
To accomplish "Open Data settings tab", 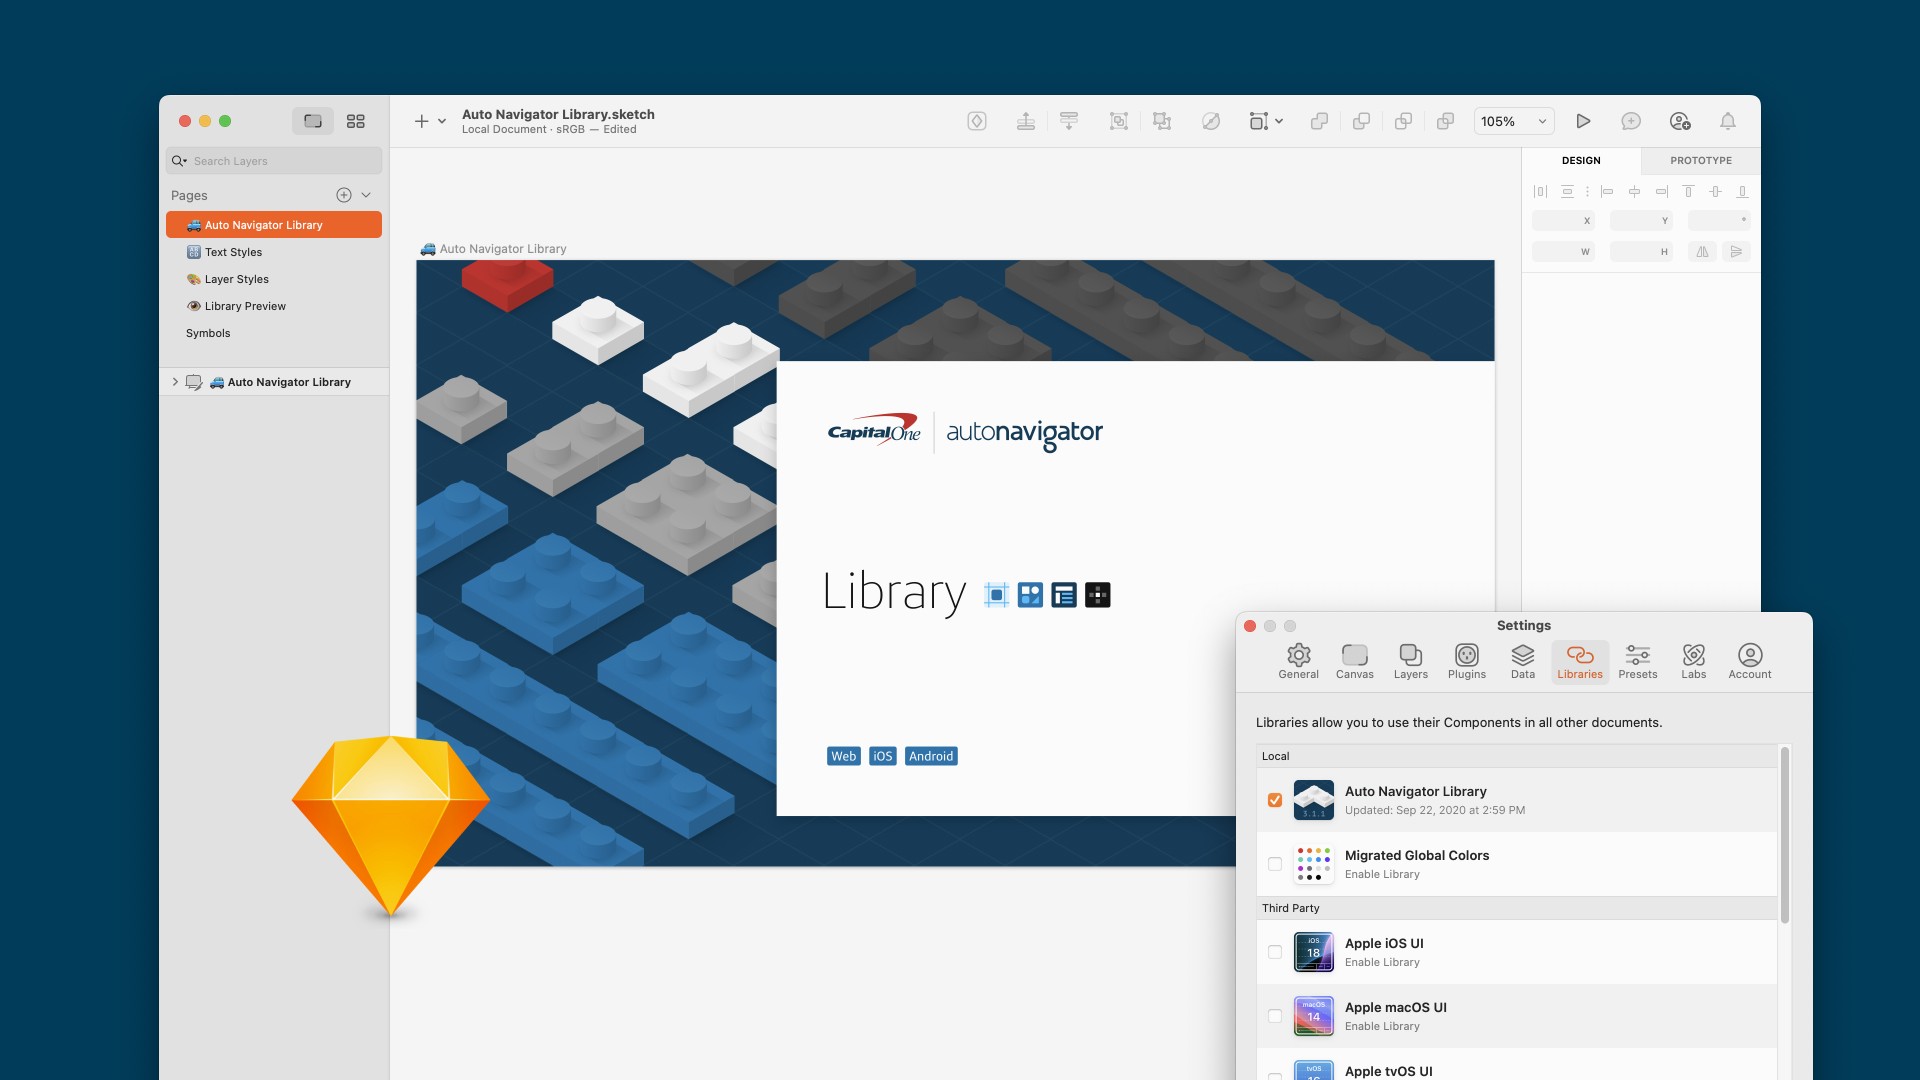I will (x=1523, y=662).
